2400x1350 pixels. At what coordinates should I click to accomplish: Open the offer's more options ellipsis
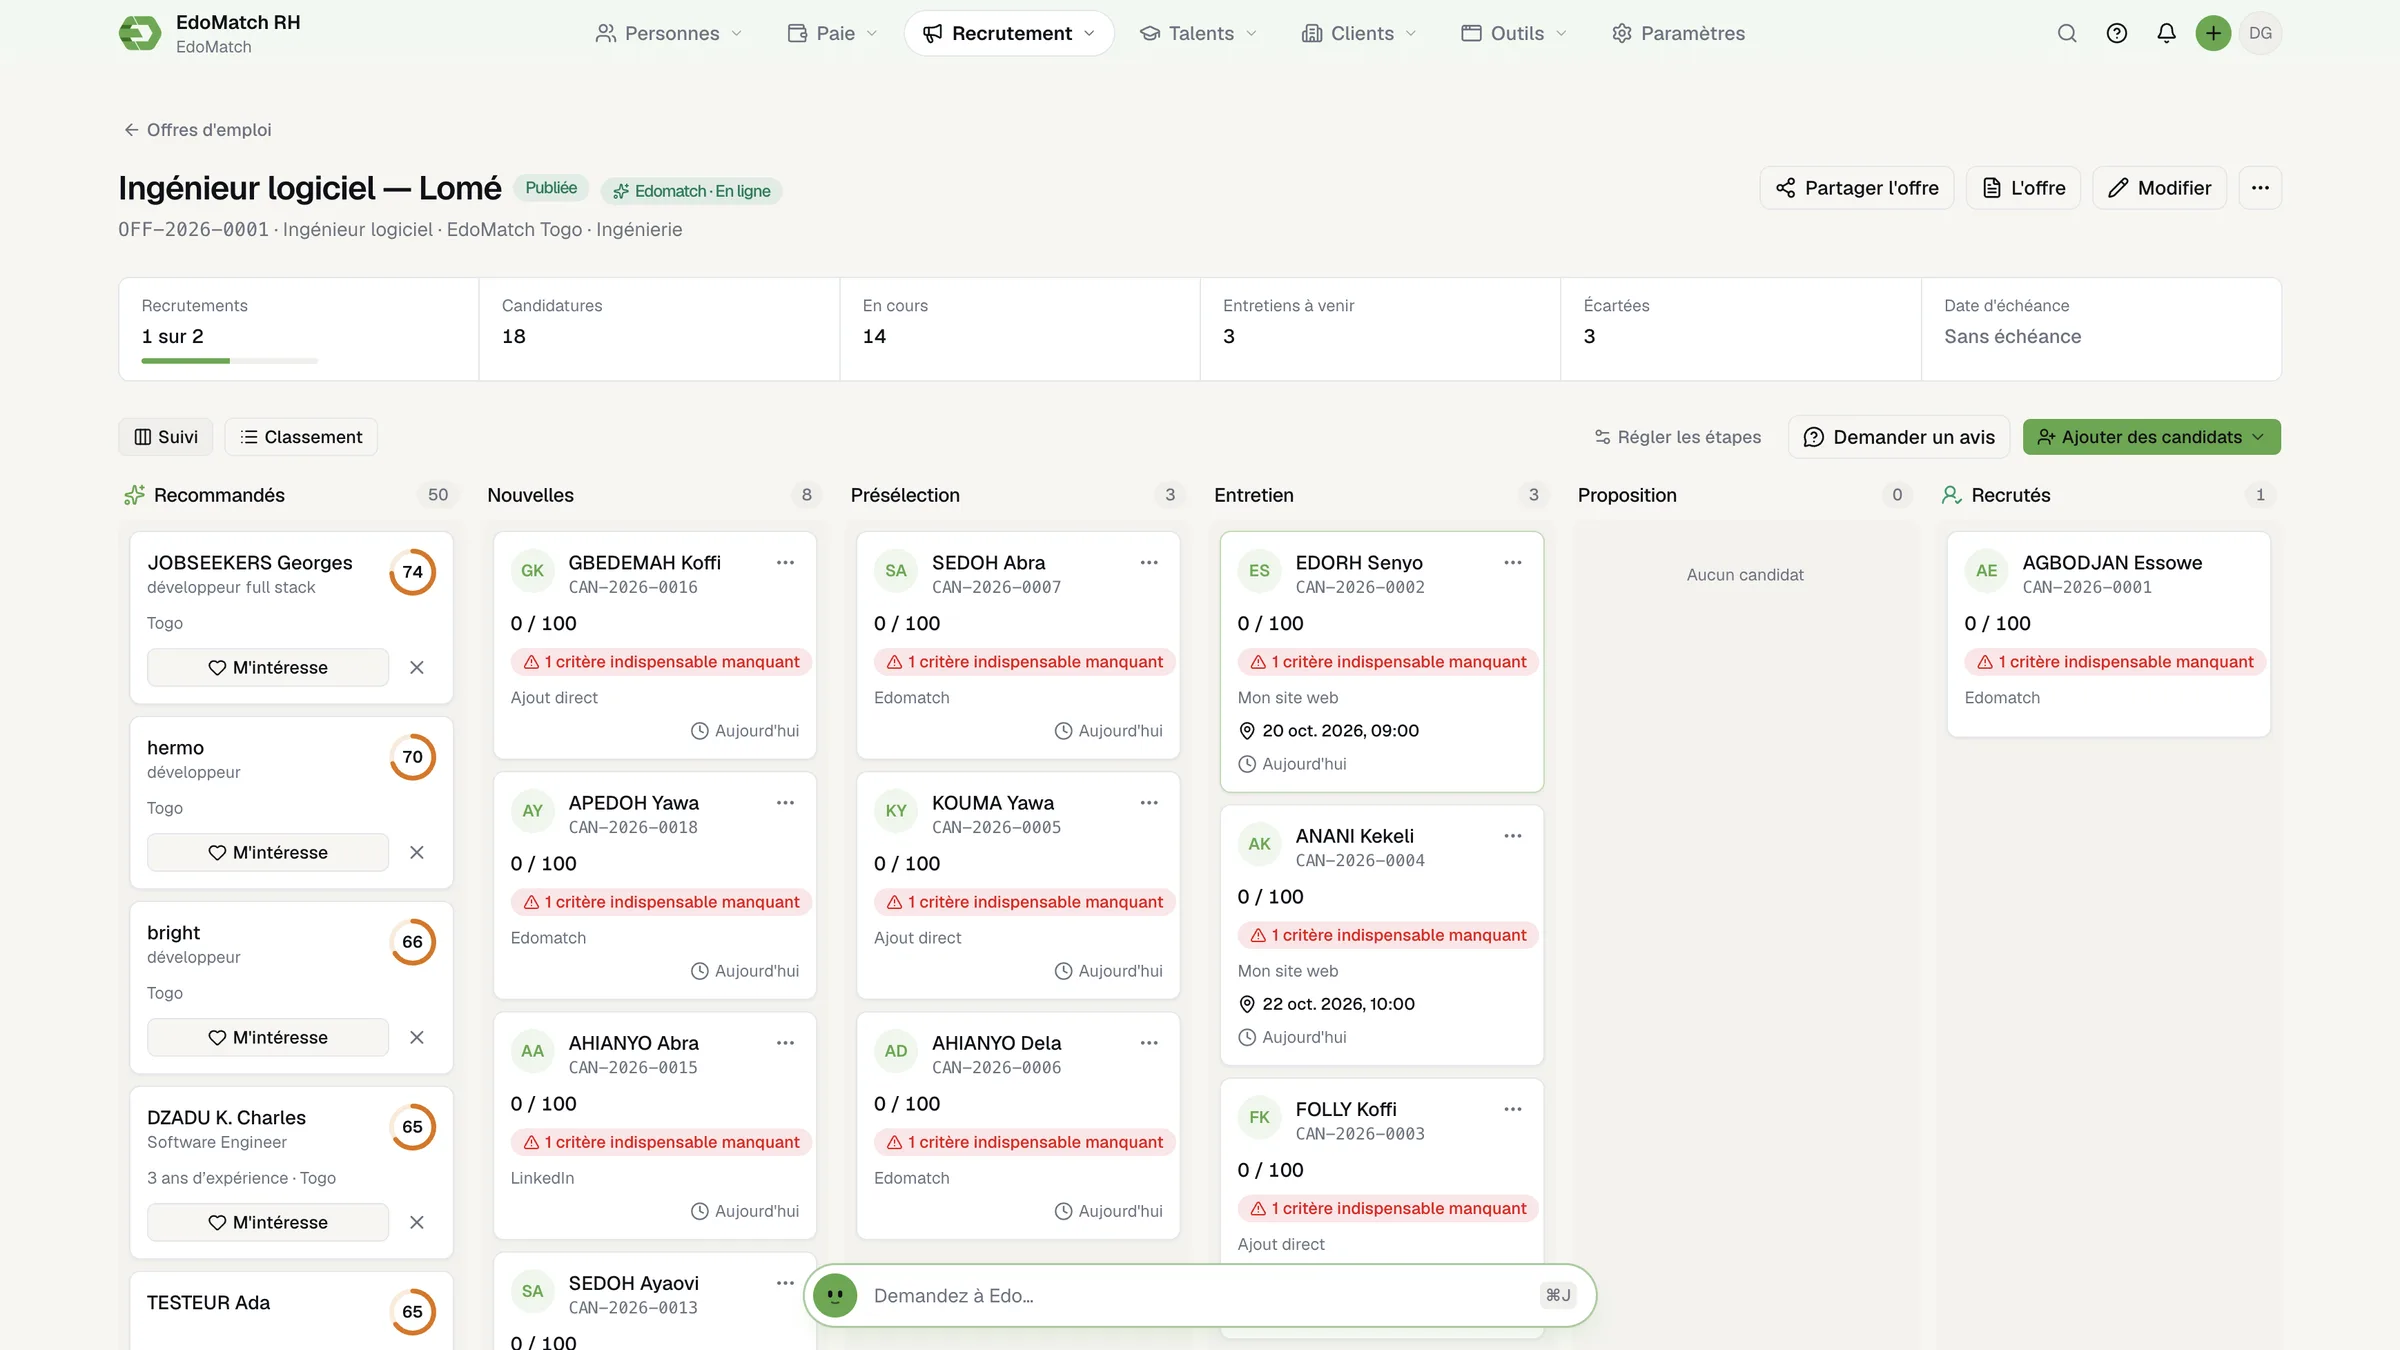[2260, 188]
